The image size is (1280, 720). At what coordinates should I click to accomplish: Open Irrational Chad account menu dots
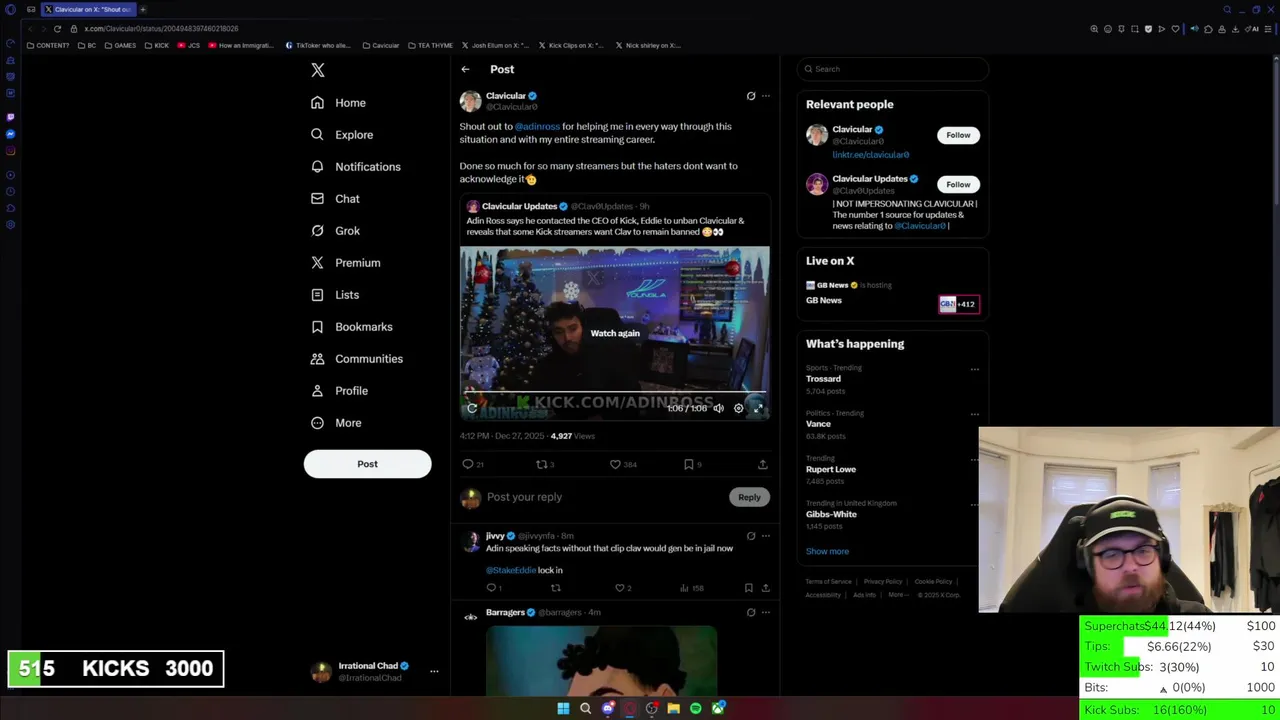[434, 671]
